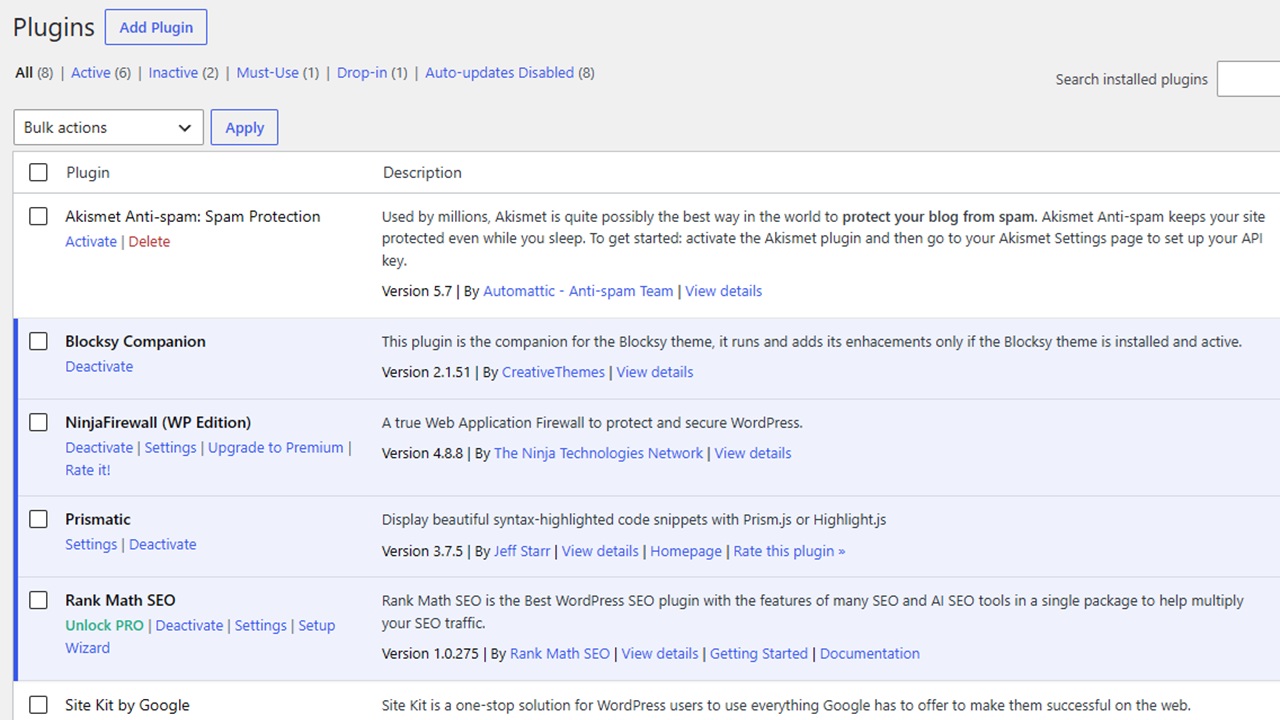View details for Akismet Anti-spam
The height and width of the screenshot is (720, 1280).
(723, 291)
